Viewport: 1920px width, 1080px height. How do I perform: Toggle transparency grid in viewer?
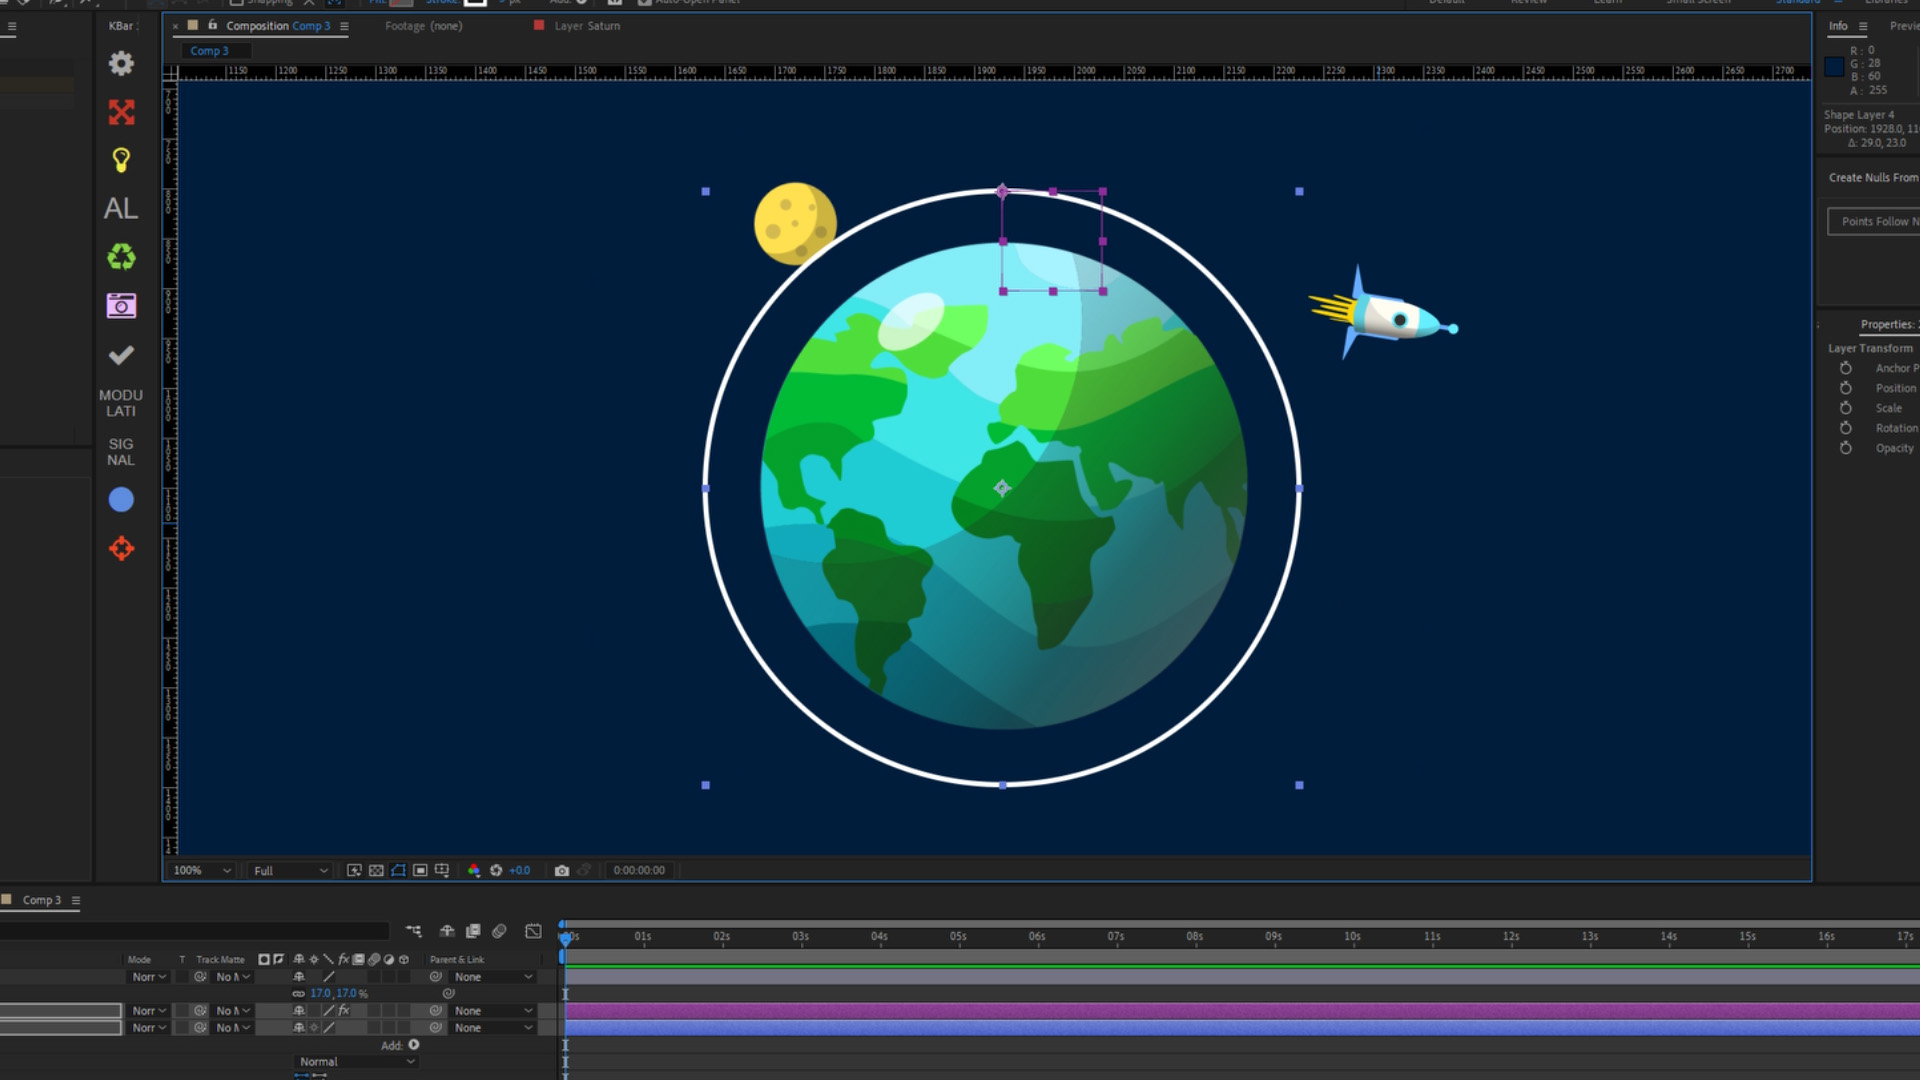(376, 870)
